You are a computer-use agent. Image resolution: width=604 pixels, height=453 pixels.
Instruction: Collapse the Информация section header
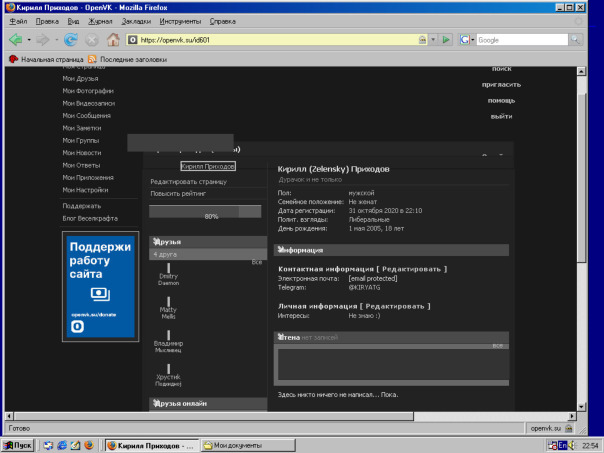coord(300,251)
